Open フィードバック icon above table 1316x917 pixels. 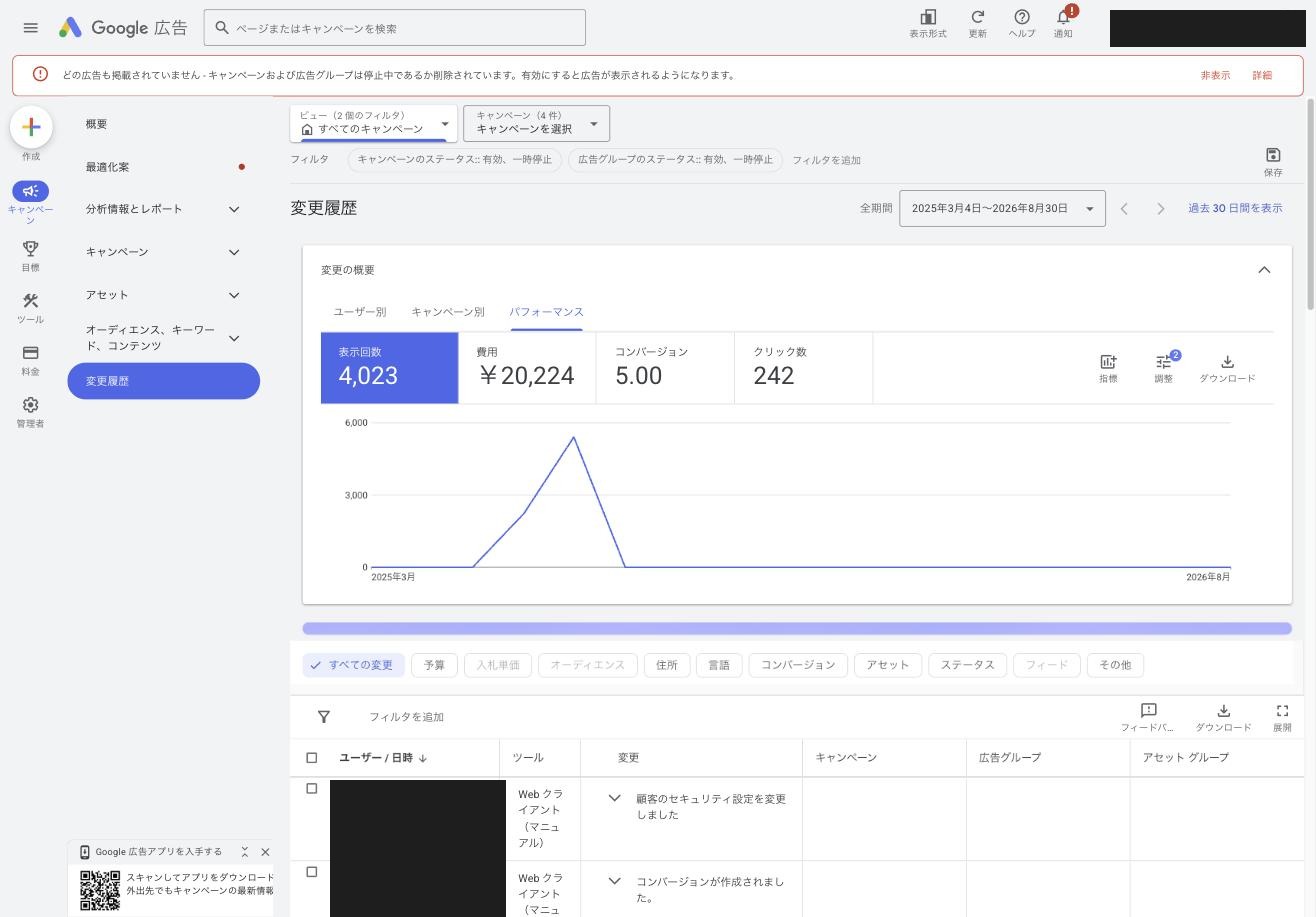(1148, 717)
